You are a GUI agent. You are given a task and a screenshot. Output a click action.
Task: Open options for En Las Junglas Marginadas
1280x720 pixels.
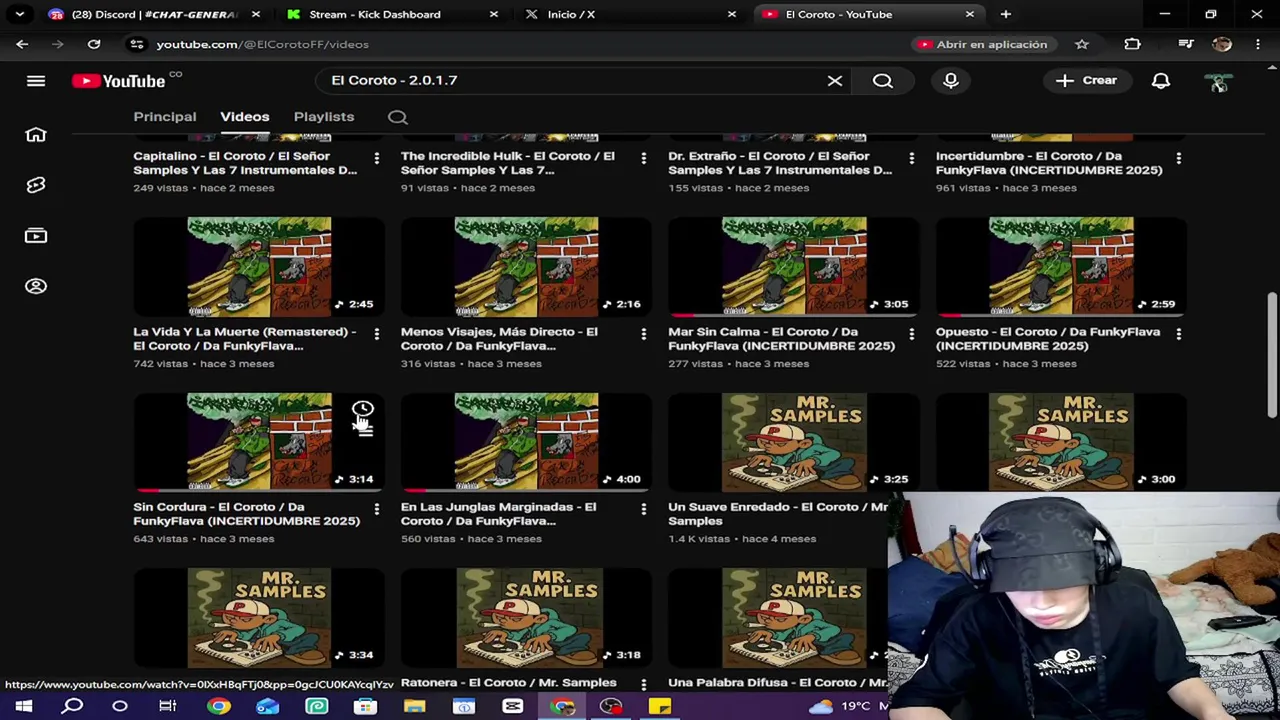[x=643, y=509]
